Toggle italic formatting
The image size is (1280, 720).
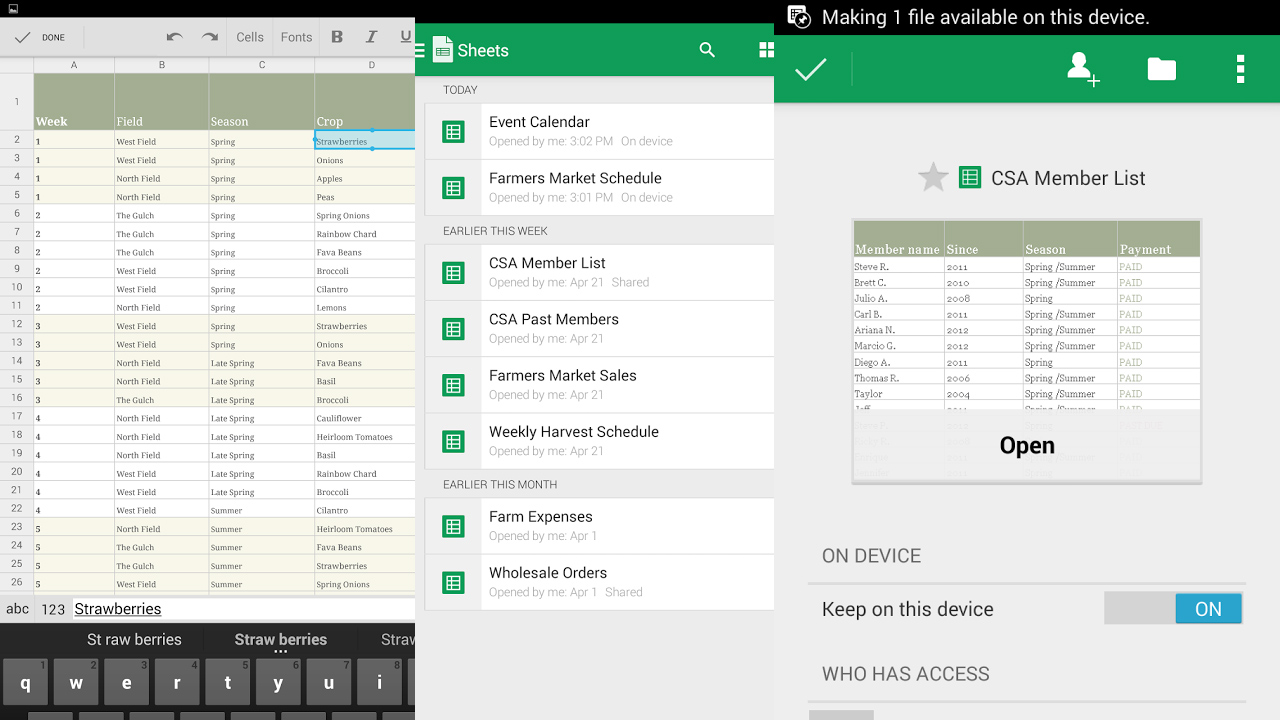tap(372, 37)
